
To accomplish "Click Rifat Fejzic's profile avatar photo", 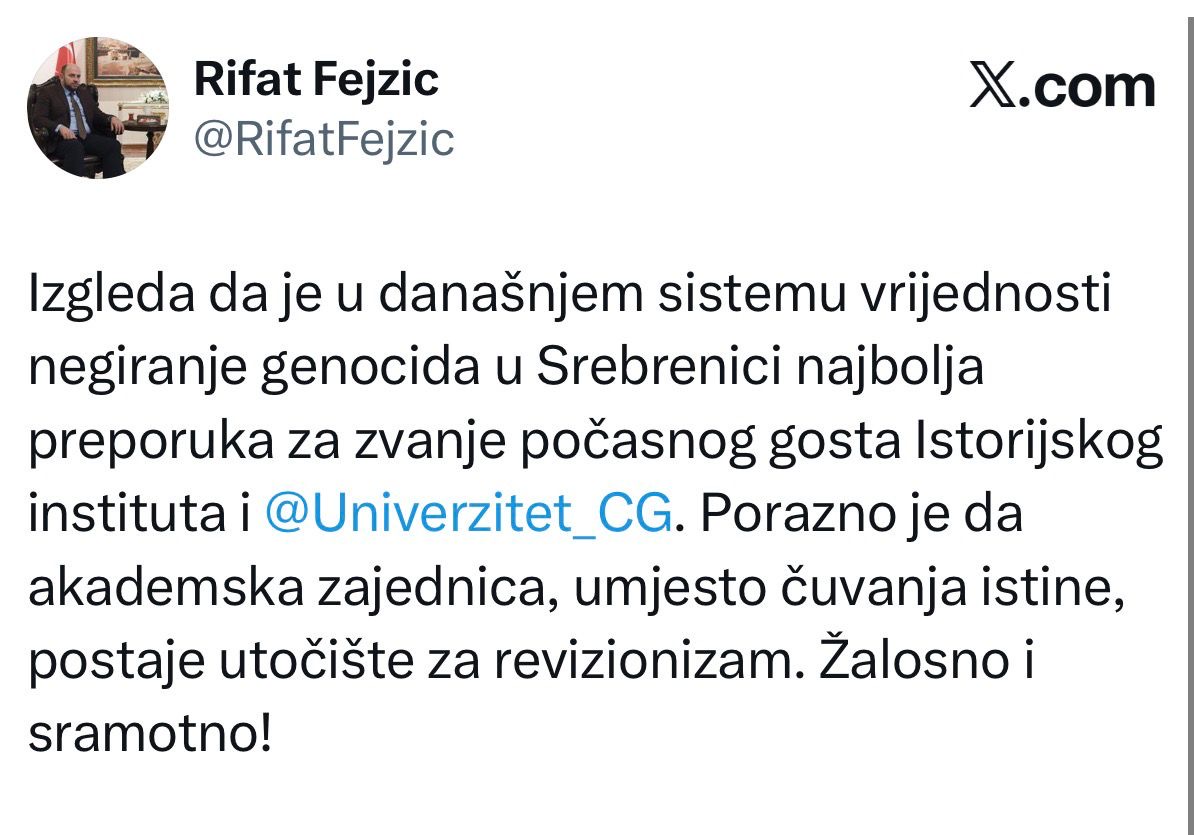I will (97, 108).
